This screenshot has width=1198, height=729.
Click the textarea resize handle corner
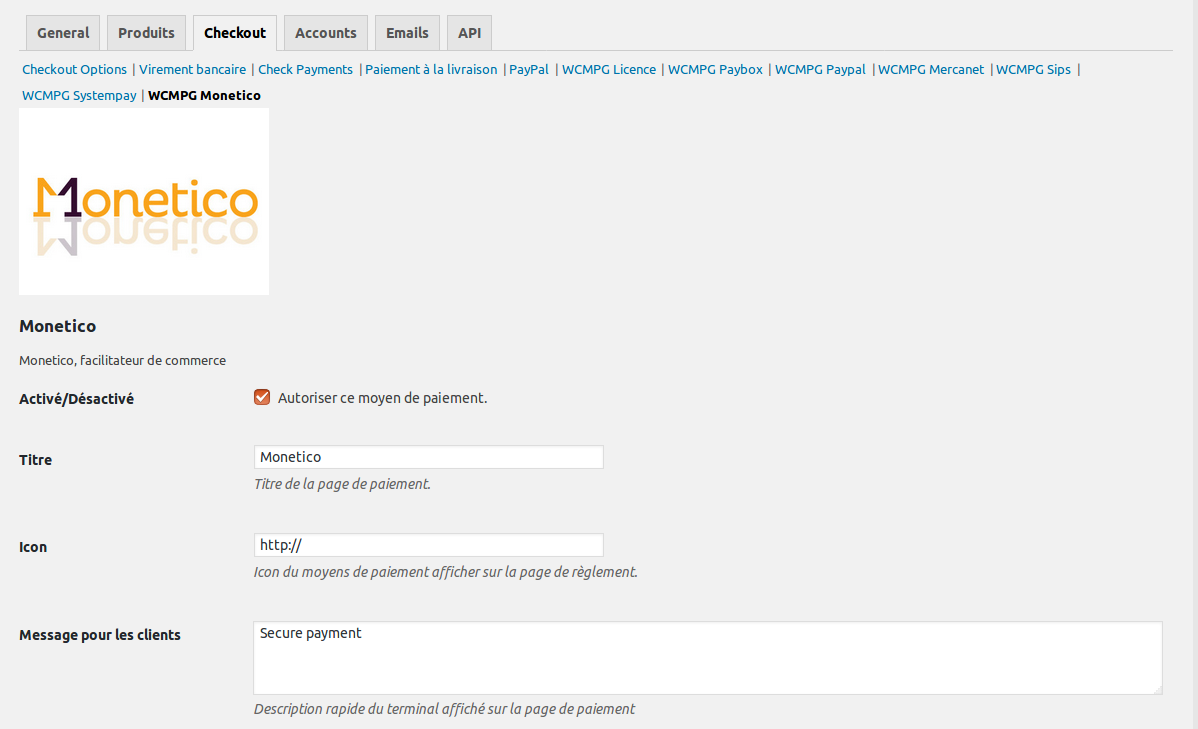[x=1158, y=689]
